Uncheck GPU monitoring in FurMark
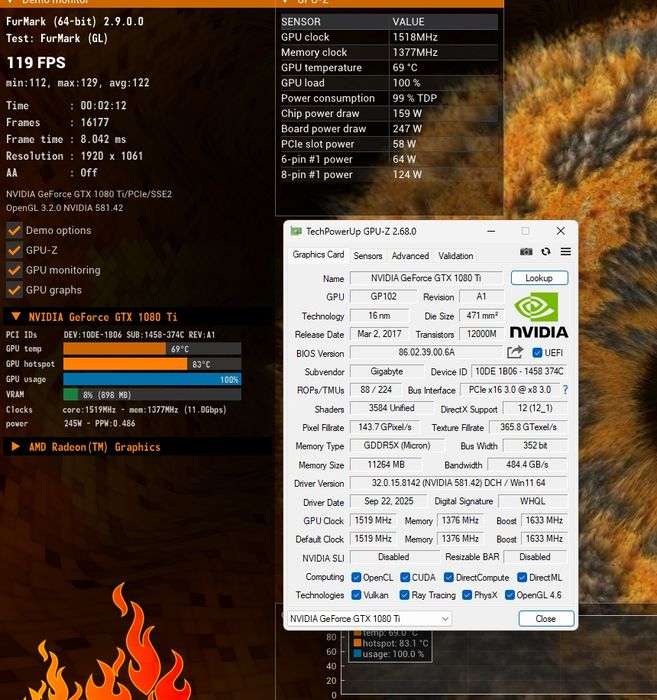 pyautogui.click(x=14, y=270)
